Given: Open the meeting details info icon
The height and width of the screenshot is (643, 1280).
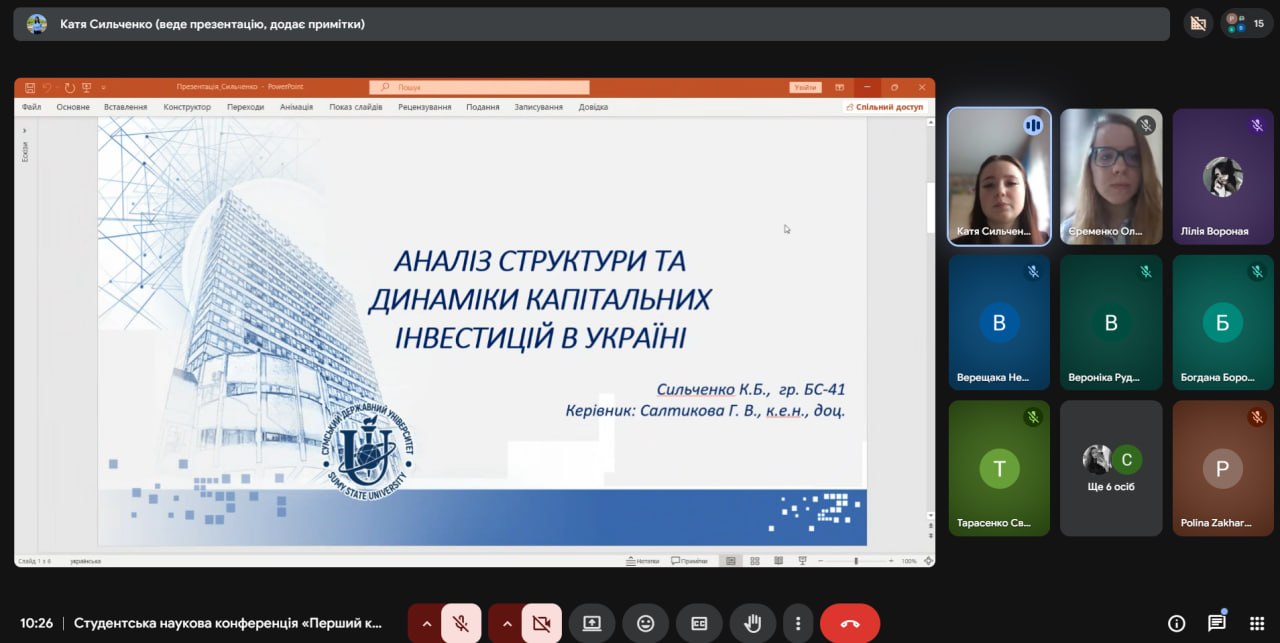Looking at the screenshot, I should (x=1176, y=623).
